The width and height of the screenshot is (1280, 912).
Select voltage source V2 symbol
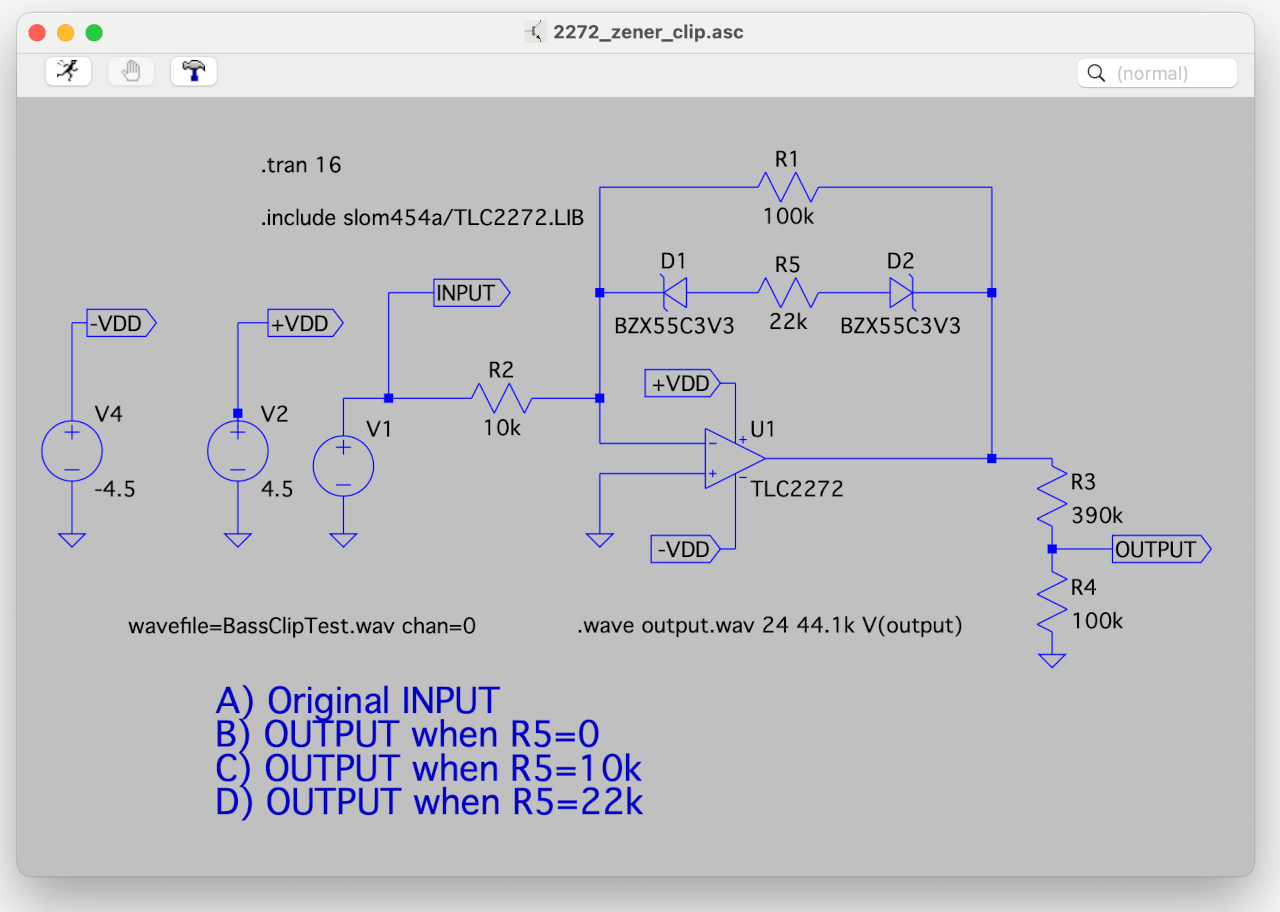click(x=238, y=451)
